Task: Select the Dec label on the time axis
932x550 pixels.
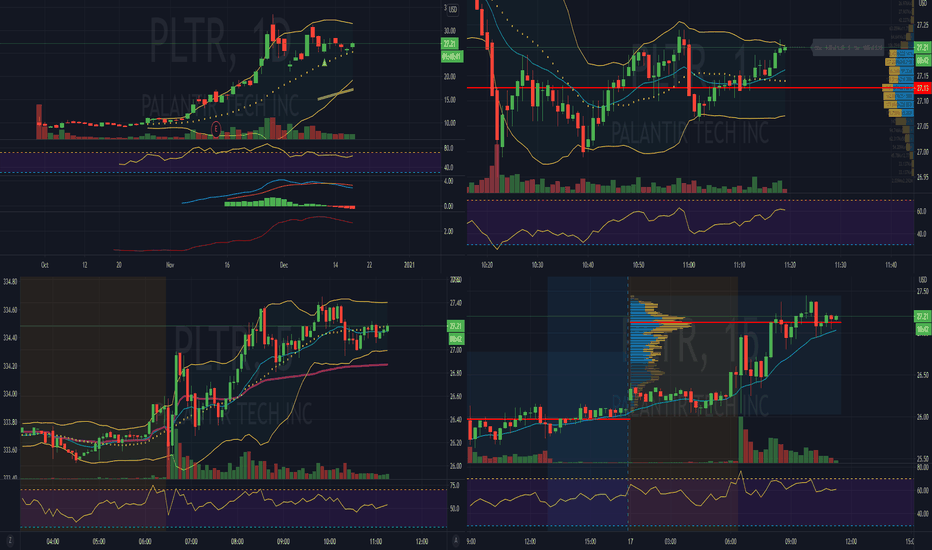Action: [284, 265]
